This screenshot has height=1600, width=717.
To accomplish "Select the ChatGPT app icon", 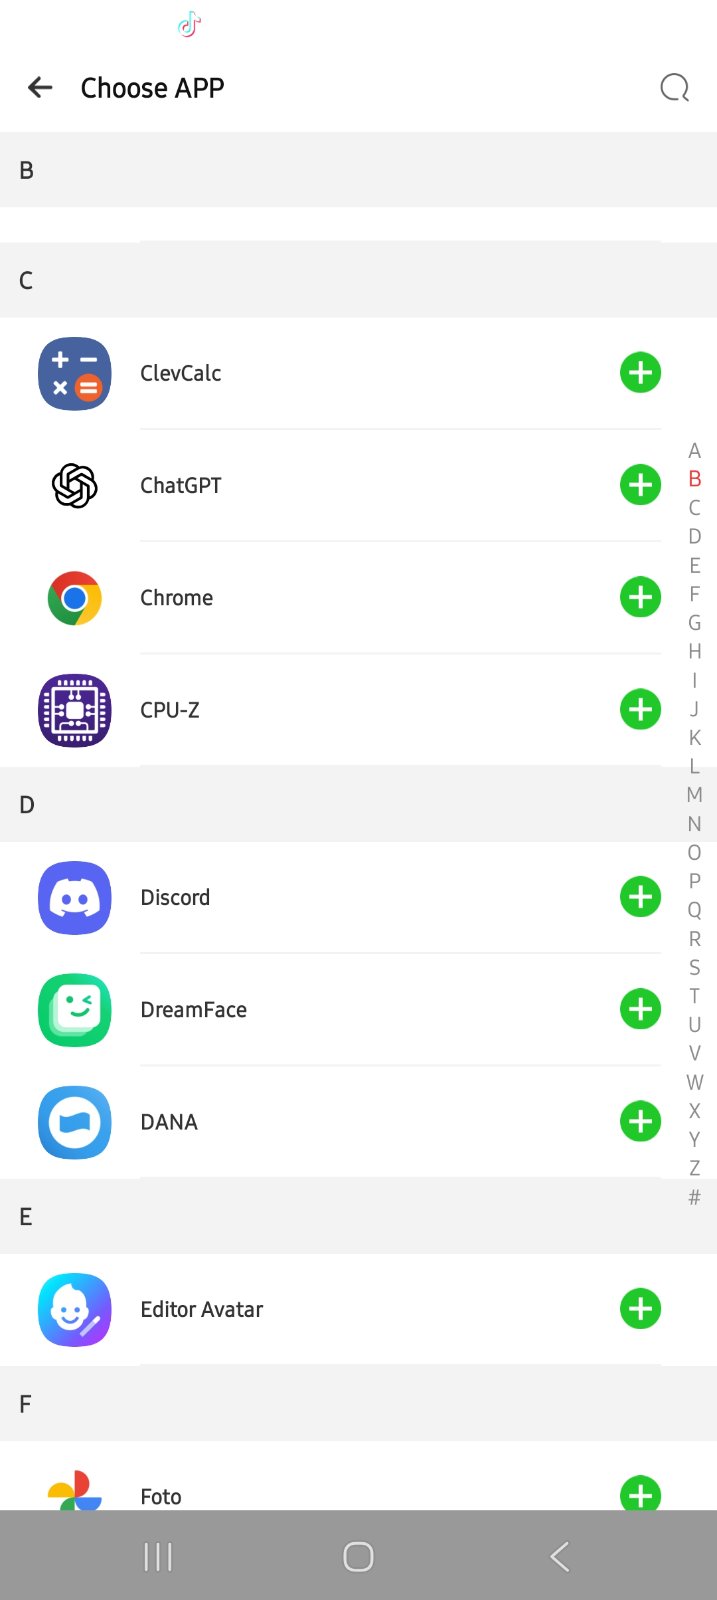I will (75, 486).
